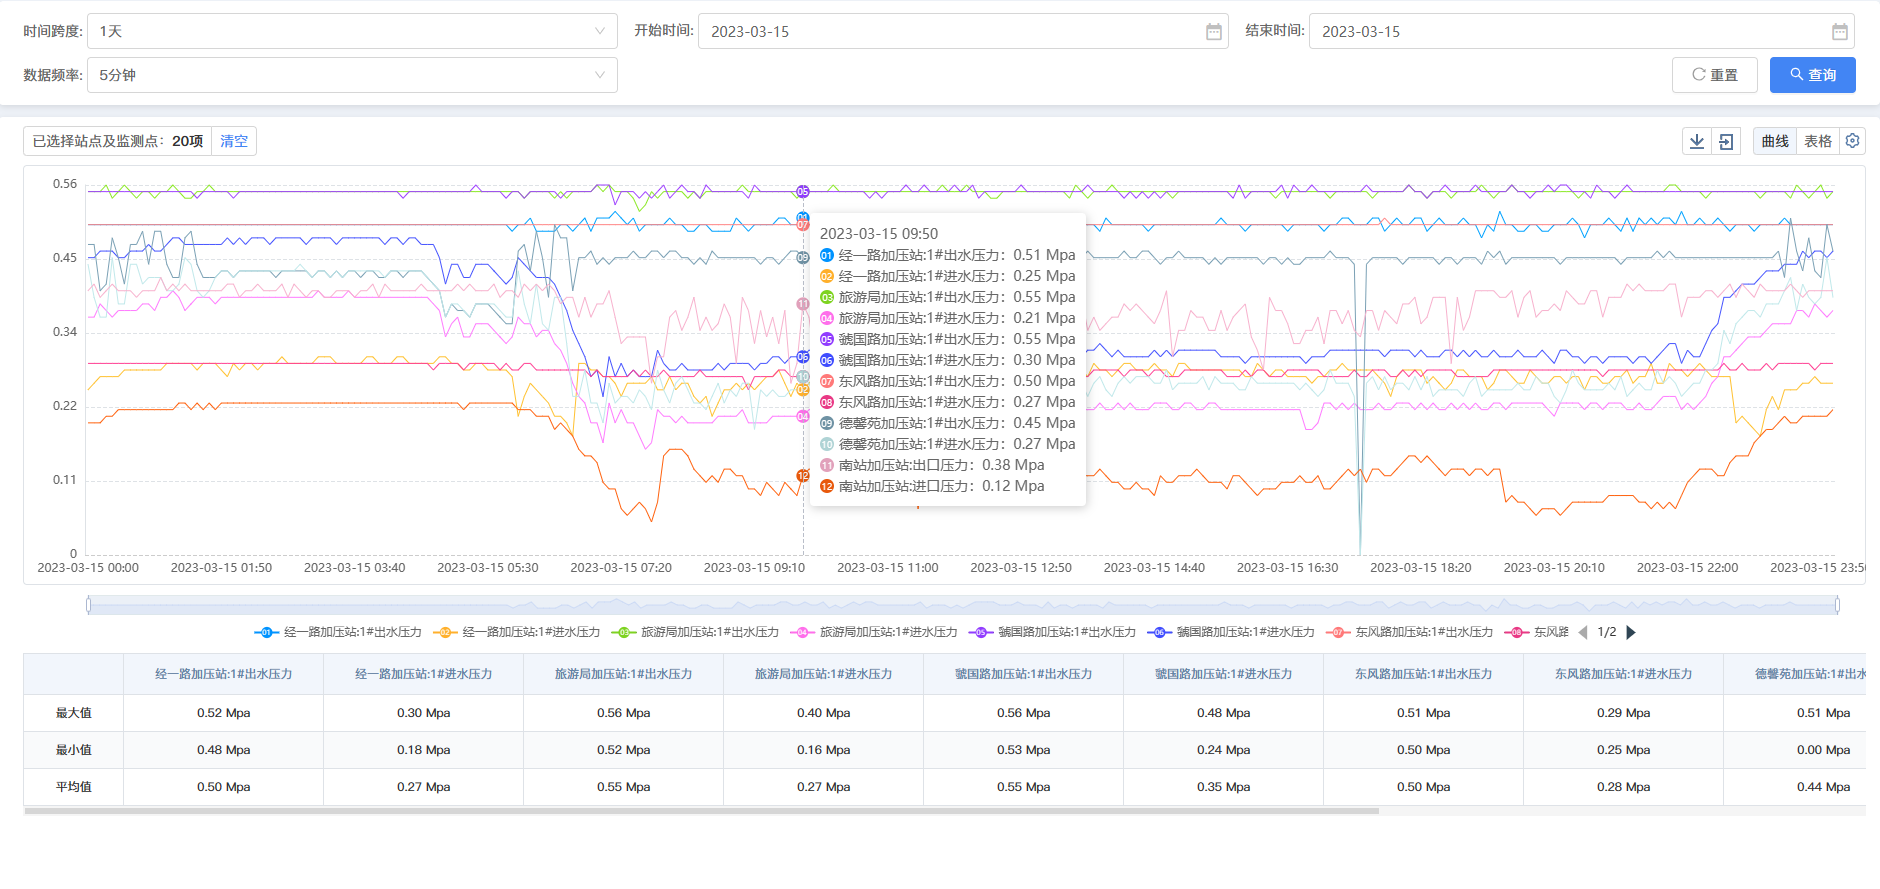Screen dimensions: 1880x889
Task: Go to previous legend page arrow
Action: [x=1582, y=632]
